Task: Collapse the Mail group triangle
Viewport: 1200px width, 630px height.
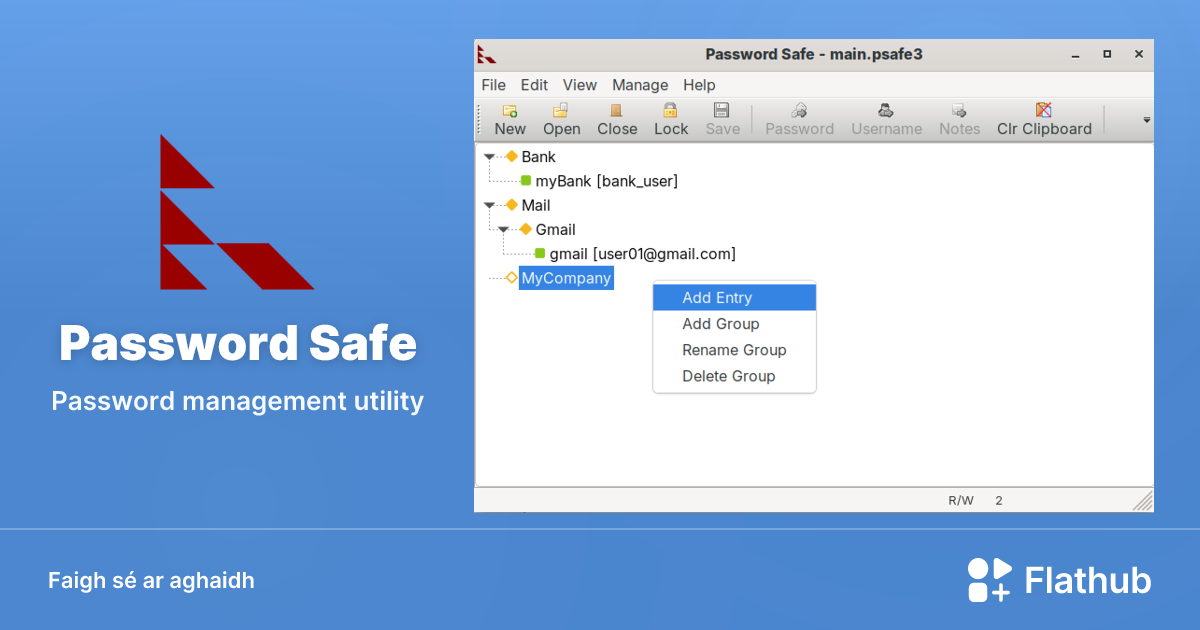Action: coord(489,205)
